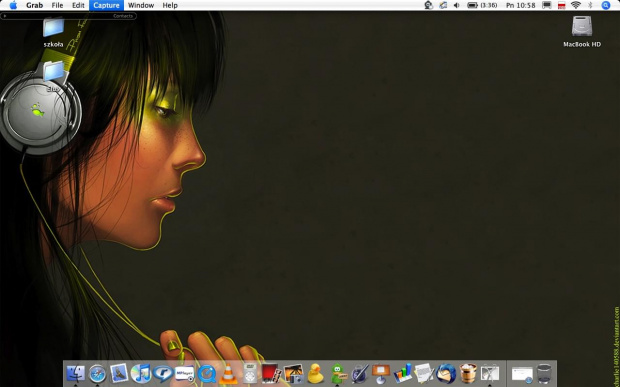Image resolution: width=620 pixels, height=387 pixels.
Task: Launch Pages paper-and-pen icon in Dock
Action: pyautogui.click(x=424, y=374)
